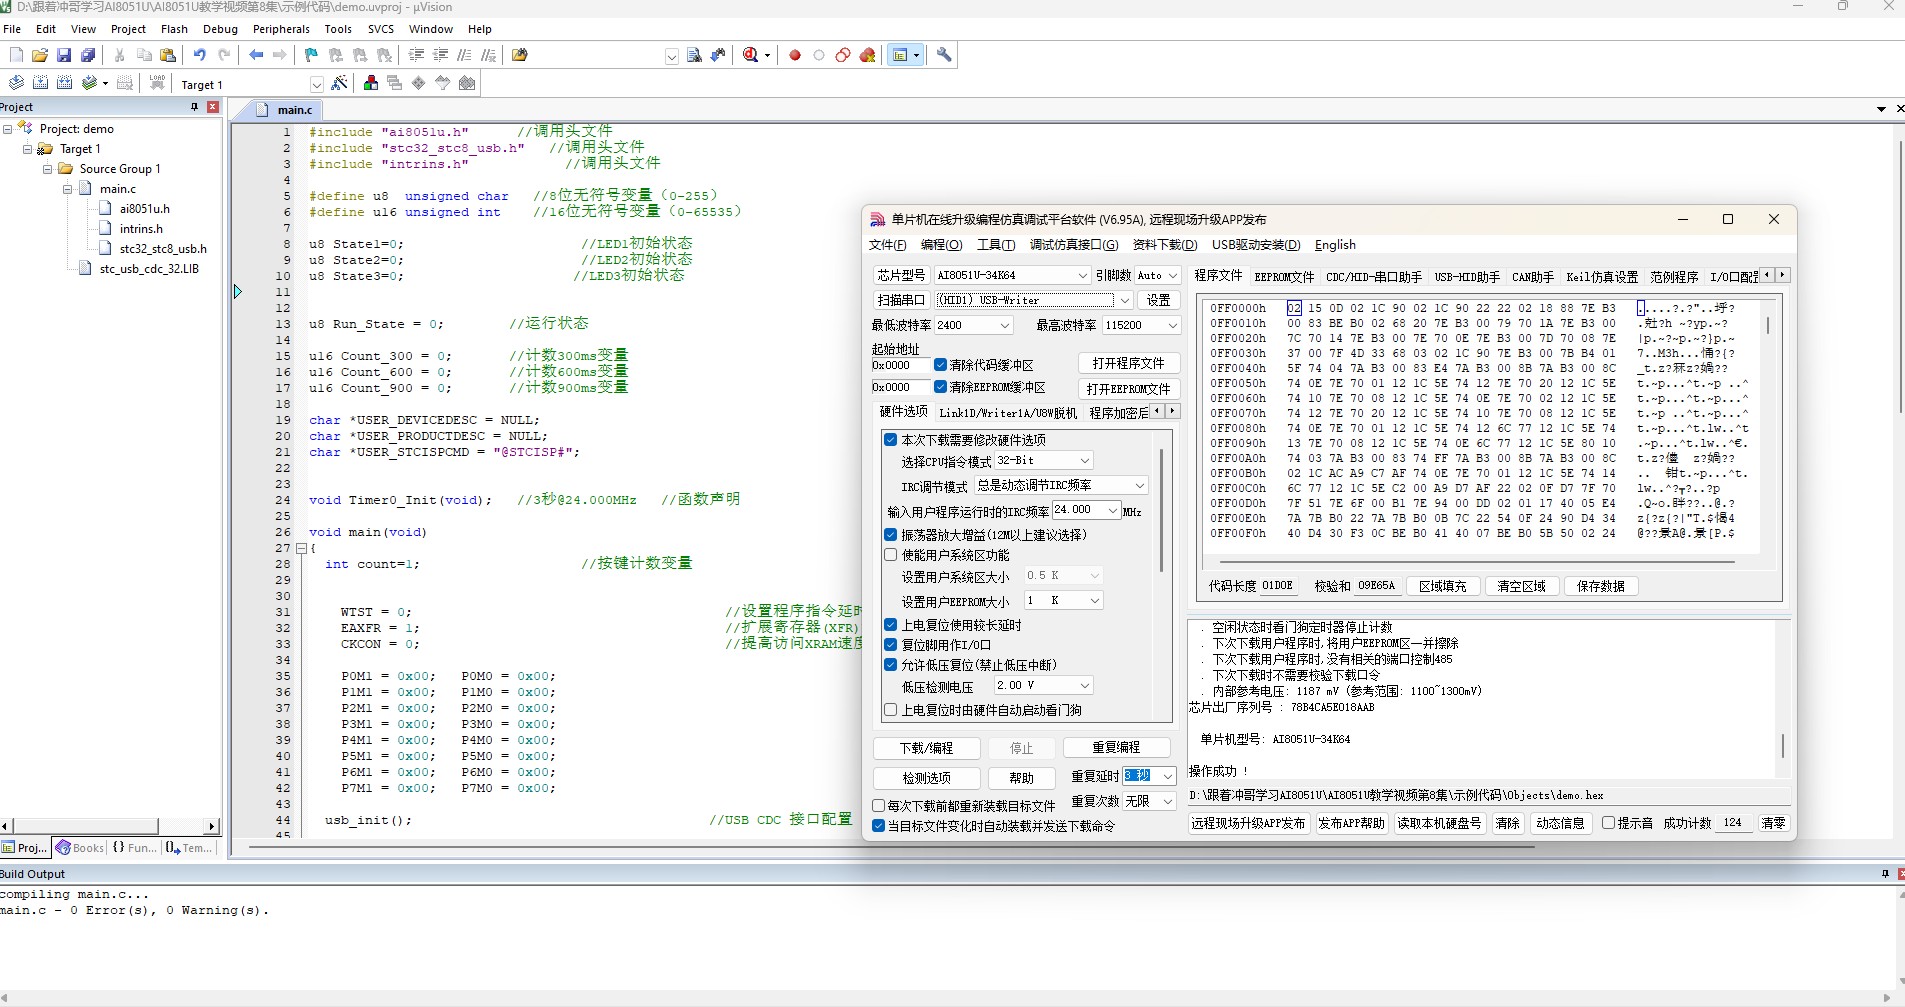Open the 调试仿真接口 menu

coord(1074,245)
